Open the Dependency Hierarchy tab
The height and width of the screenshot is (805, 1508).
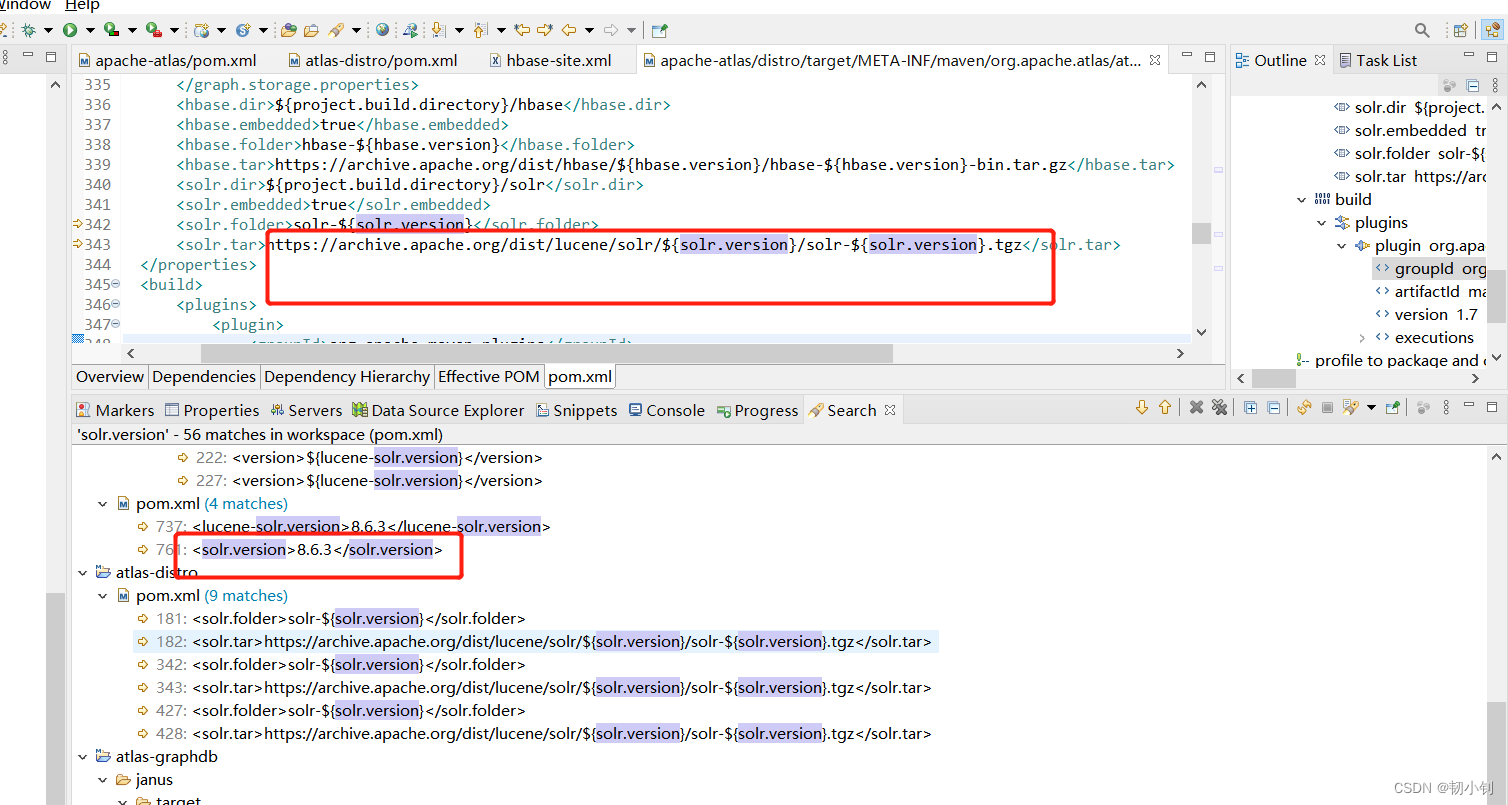pos(346,377)
